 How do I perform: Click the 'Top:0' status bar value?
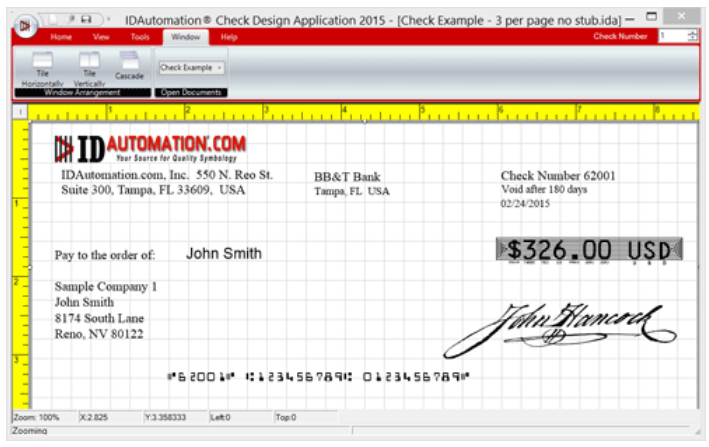pos(286,417)
